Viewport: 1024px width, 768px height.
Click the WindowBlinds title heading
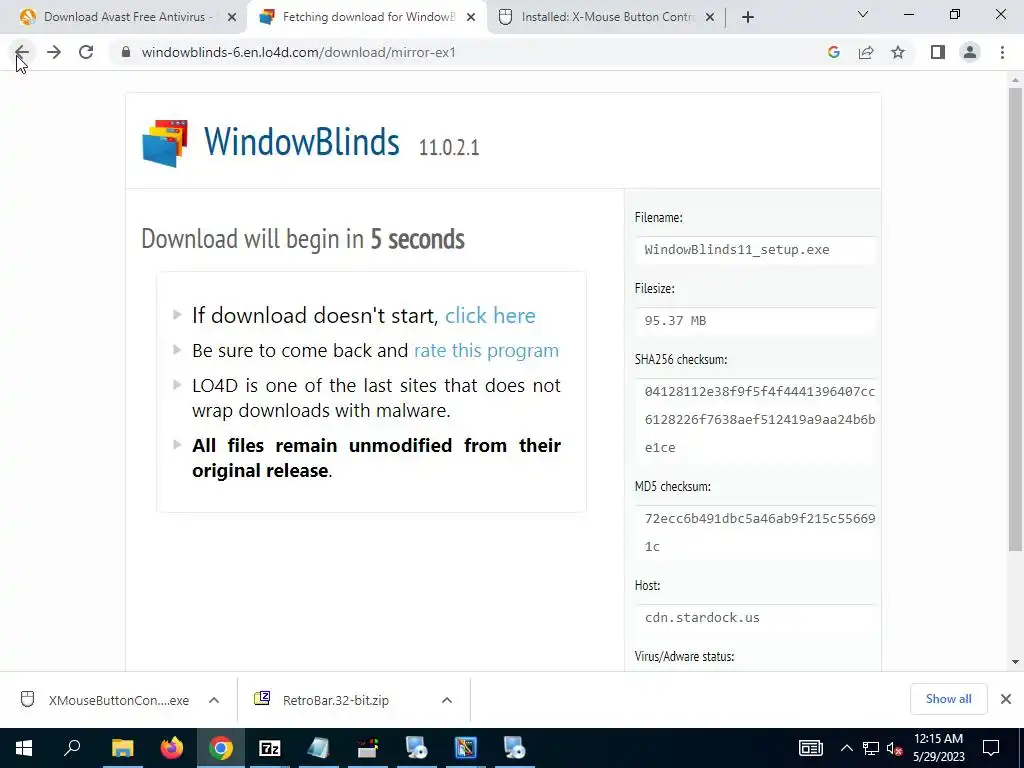302,141
